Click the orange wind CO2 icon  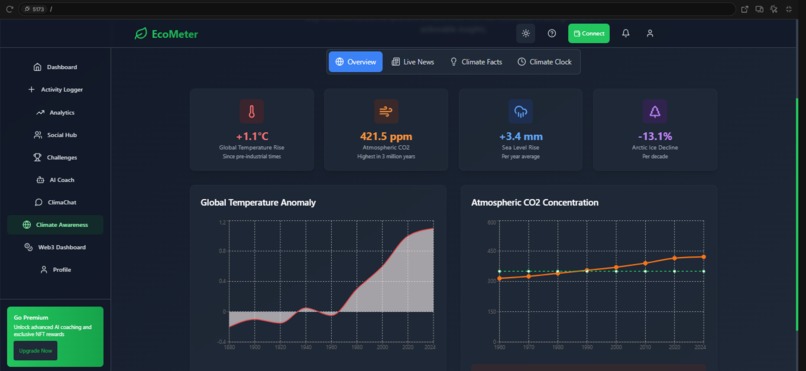click(386, 112)
